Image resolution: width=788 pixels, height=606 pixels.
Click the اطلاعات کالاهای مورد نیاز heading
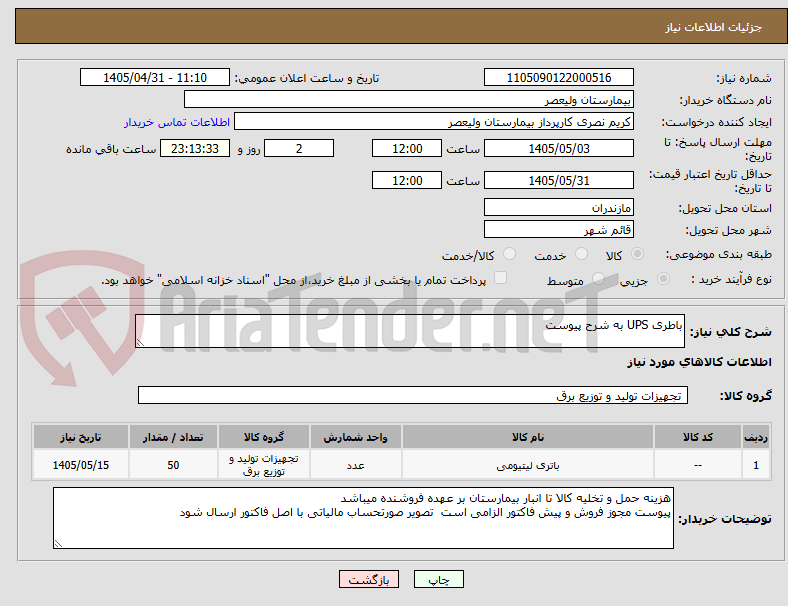click(699, 362)
